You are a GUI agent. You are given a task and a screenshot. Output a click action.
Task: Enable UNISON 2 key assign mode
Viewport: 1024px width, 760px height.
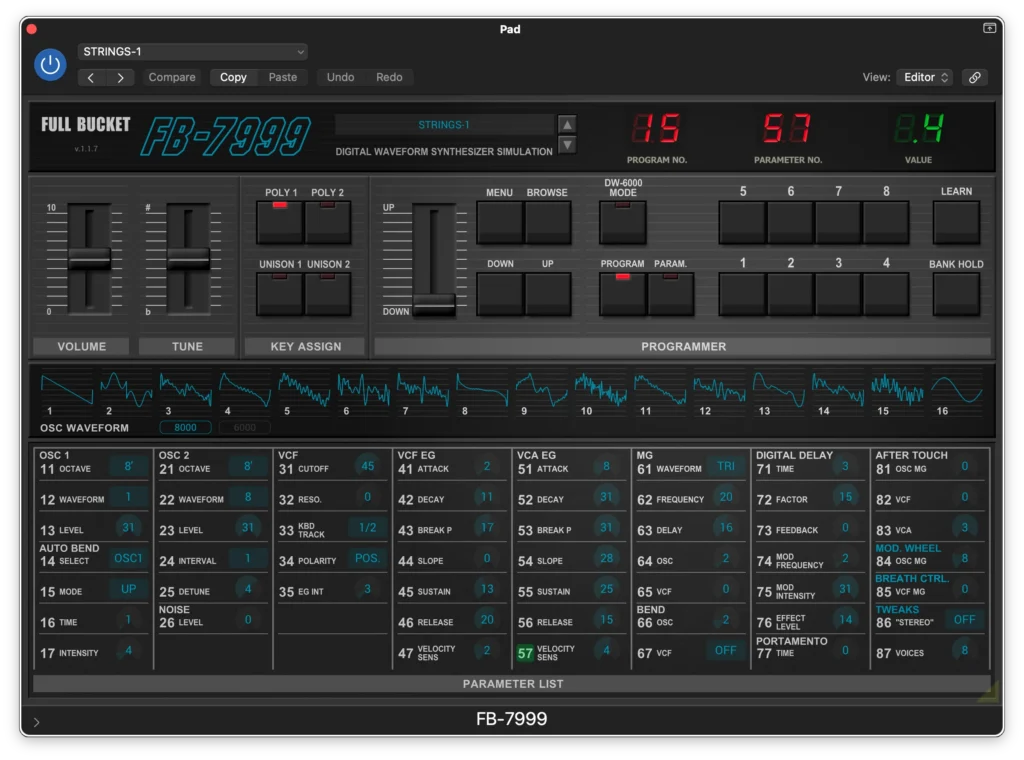[x=328, y=294]
